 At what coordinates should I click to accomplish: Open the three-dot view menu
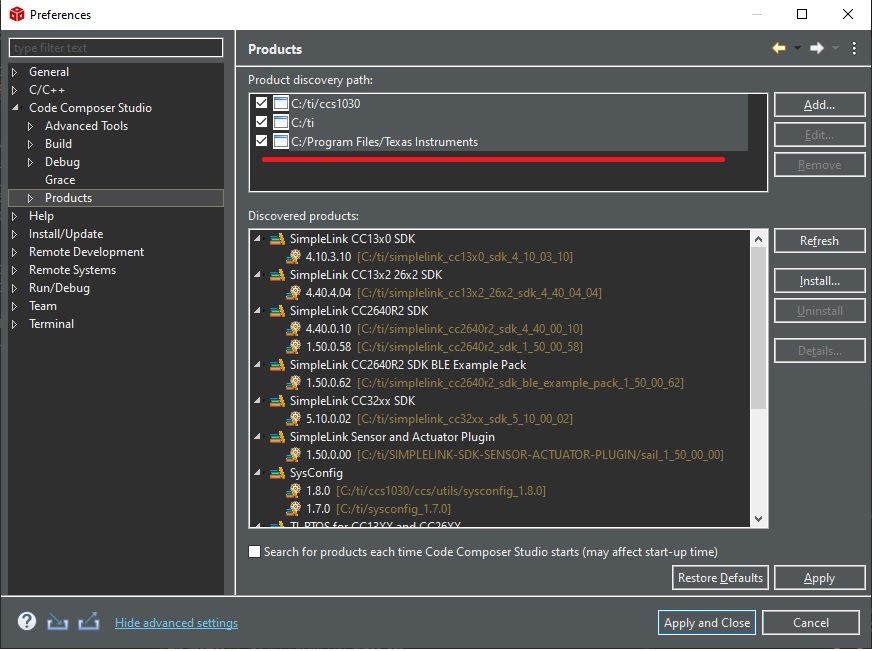[854, 48]
